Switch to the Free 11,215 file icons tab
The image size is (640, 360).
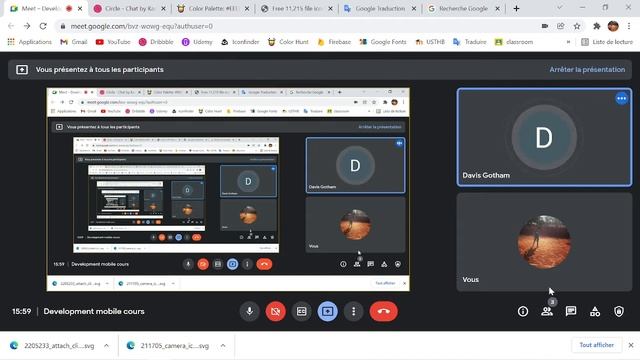[297, 9]
